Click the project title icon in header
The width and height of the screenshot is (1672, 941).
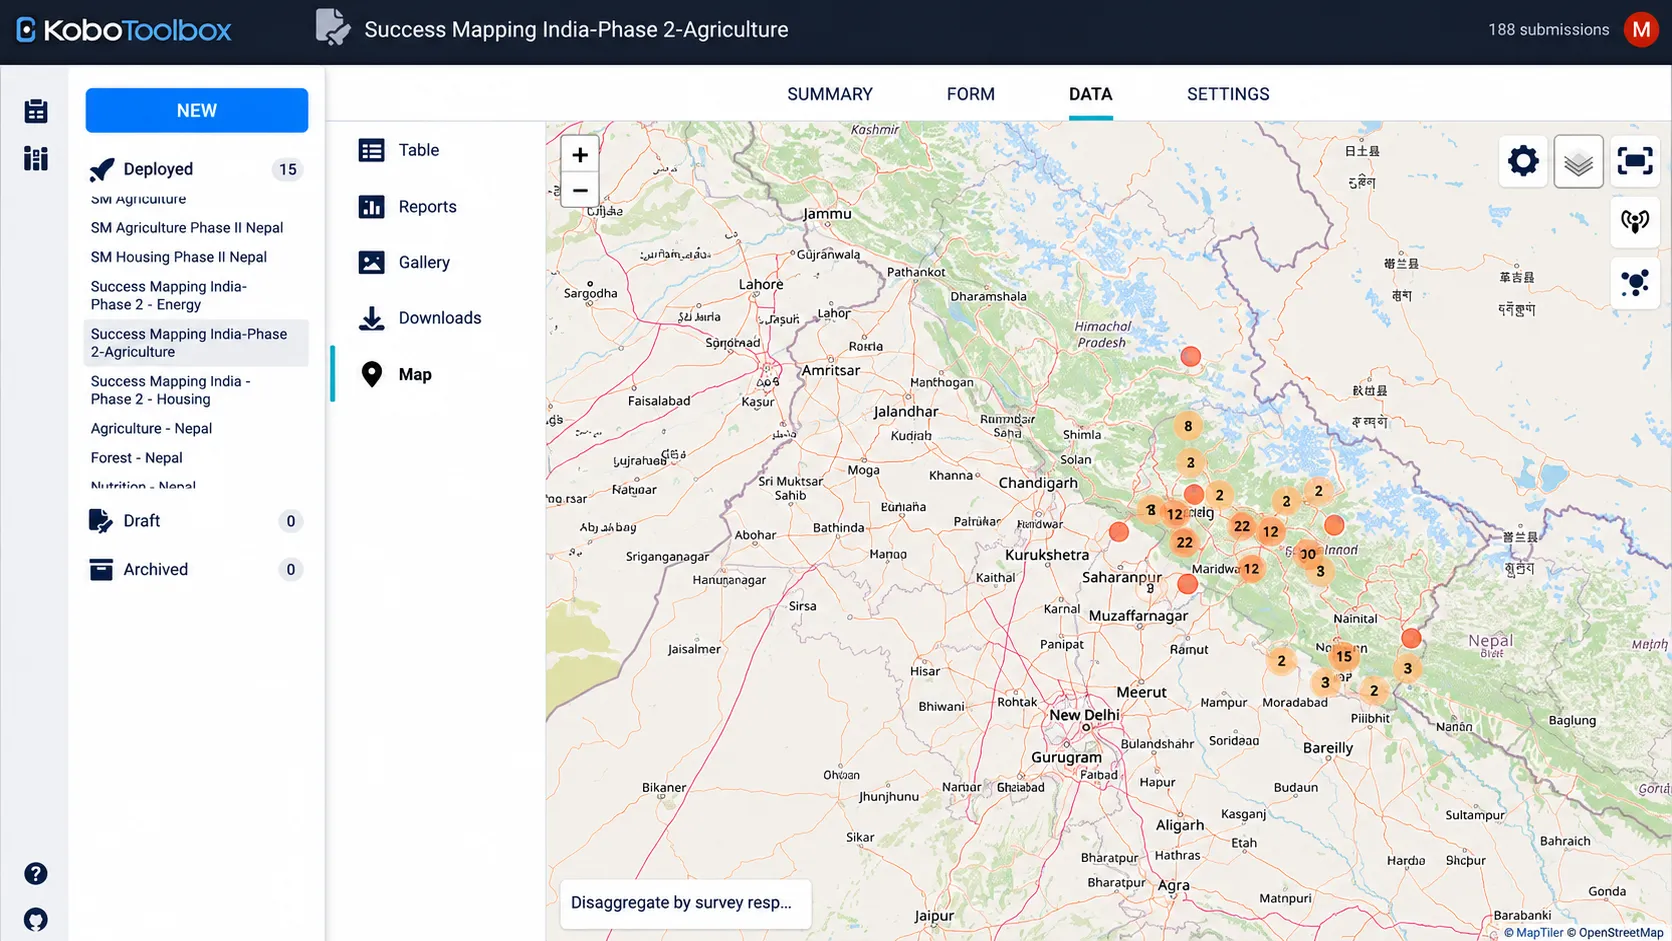point(333,28)
